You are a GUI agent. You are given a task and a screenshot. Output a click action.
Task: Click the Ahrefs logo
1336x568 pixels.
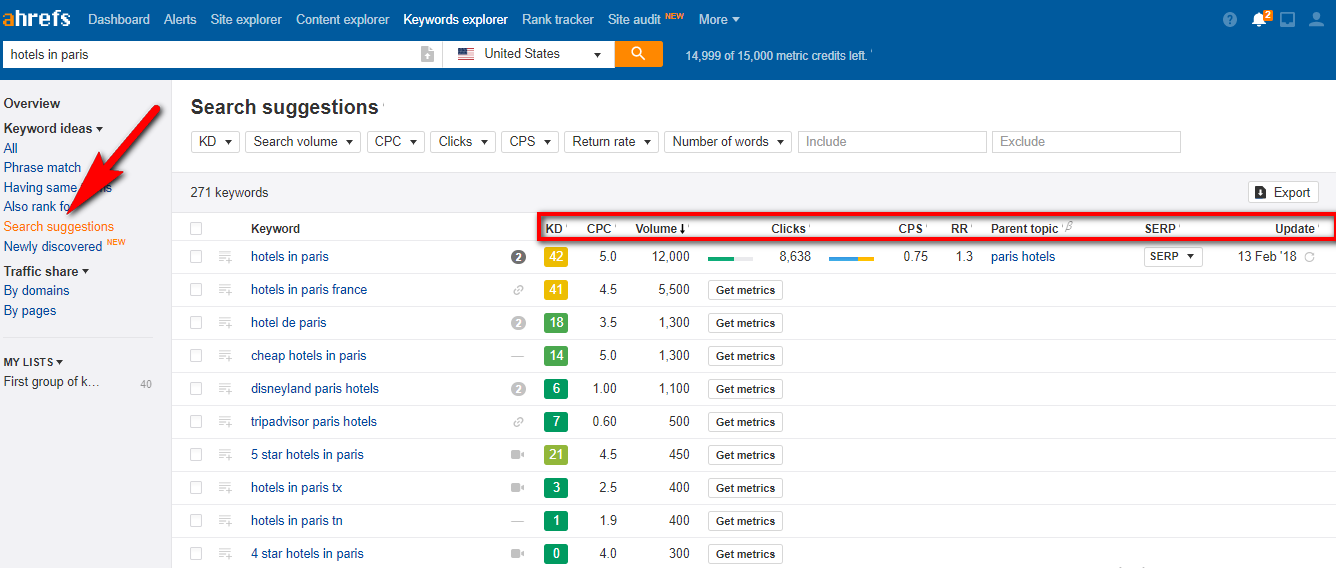point(37,19)
